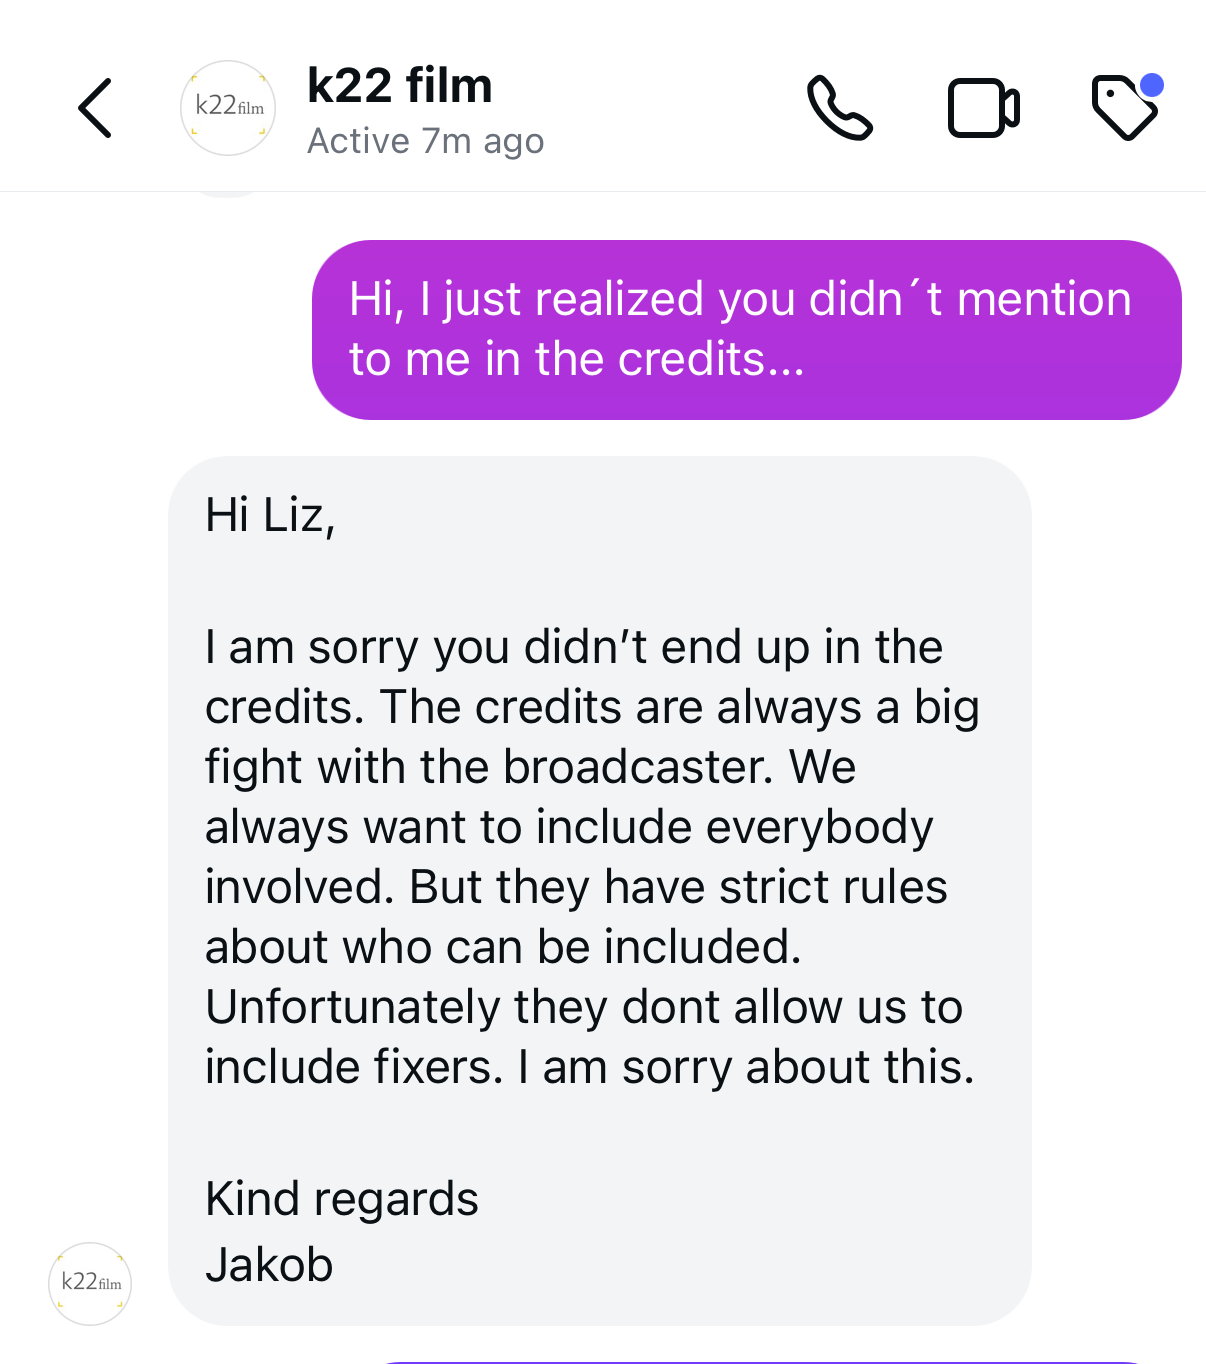Screen dimensions: 1206x1364
Task: Select the purple sent message bubble
Action: point(746,330)
